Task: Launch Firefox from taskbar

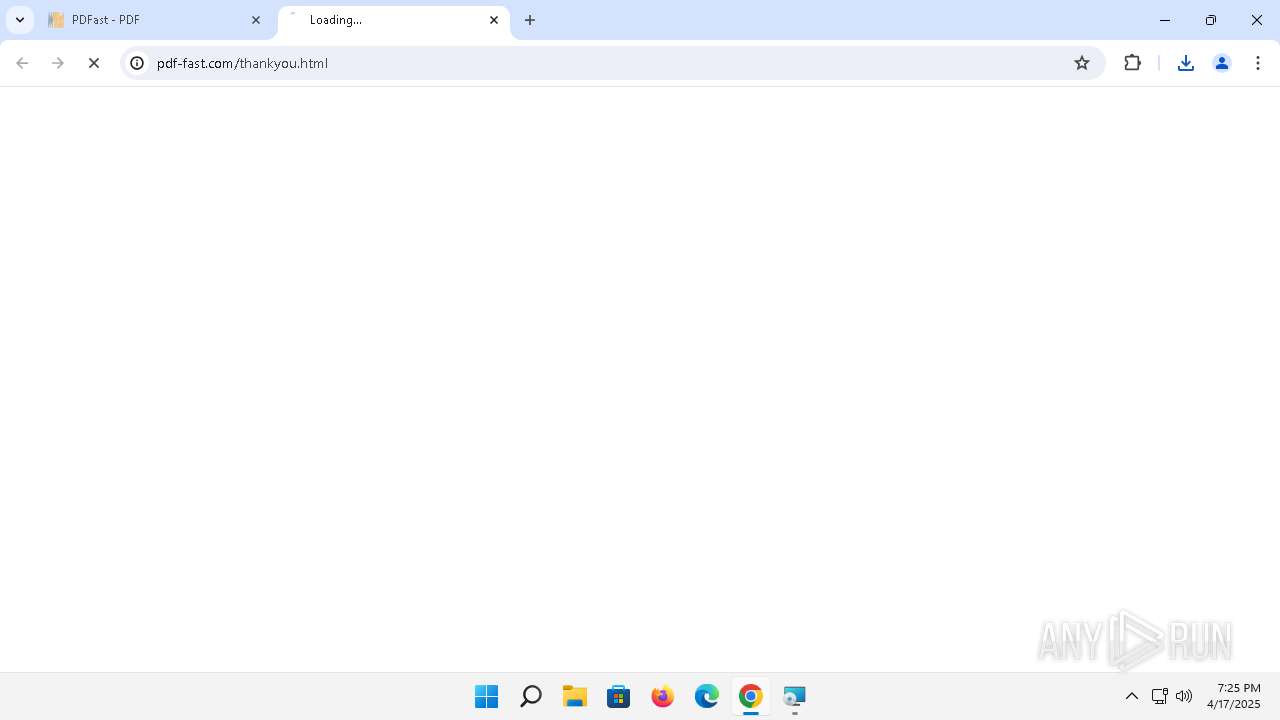Action: pyautogui.click(x=663, y=696)
